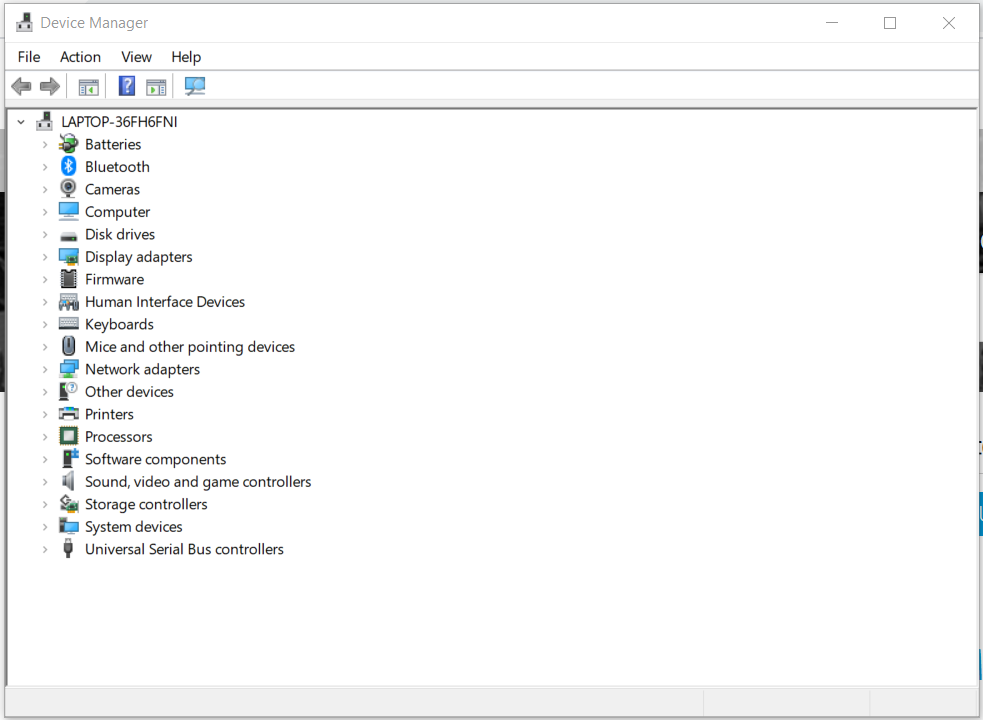Expand Universal Serial Bus controllers

coord(46,549)
